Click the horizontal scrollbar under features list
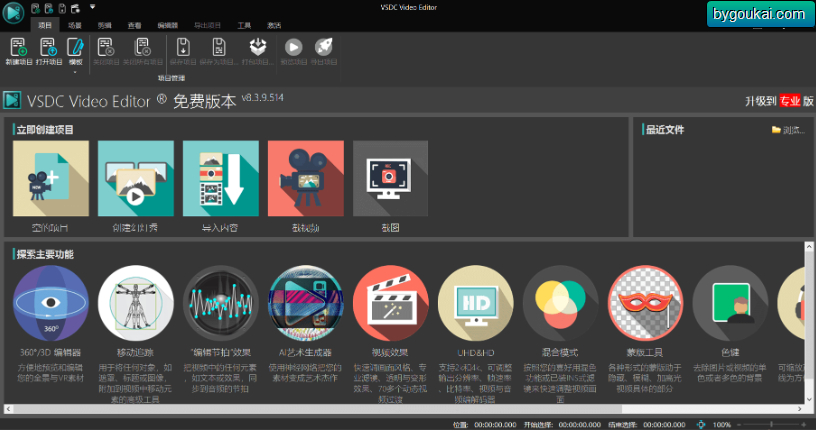 pyautogui.click(x=317, y=409)
